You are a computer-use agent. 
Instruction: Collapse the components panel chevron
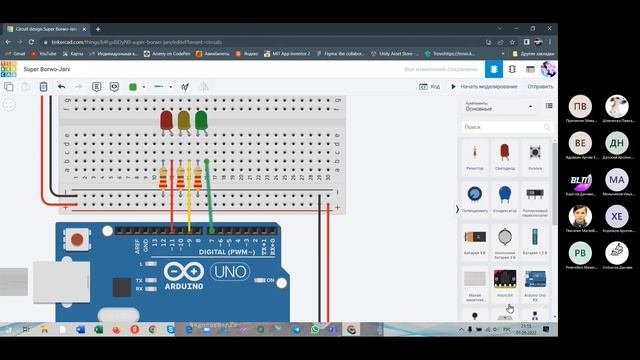coord(457,209)
